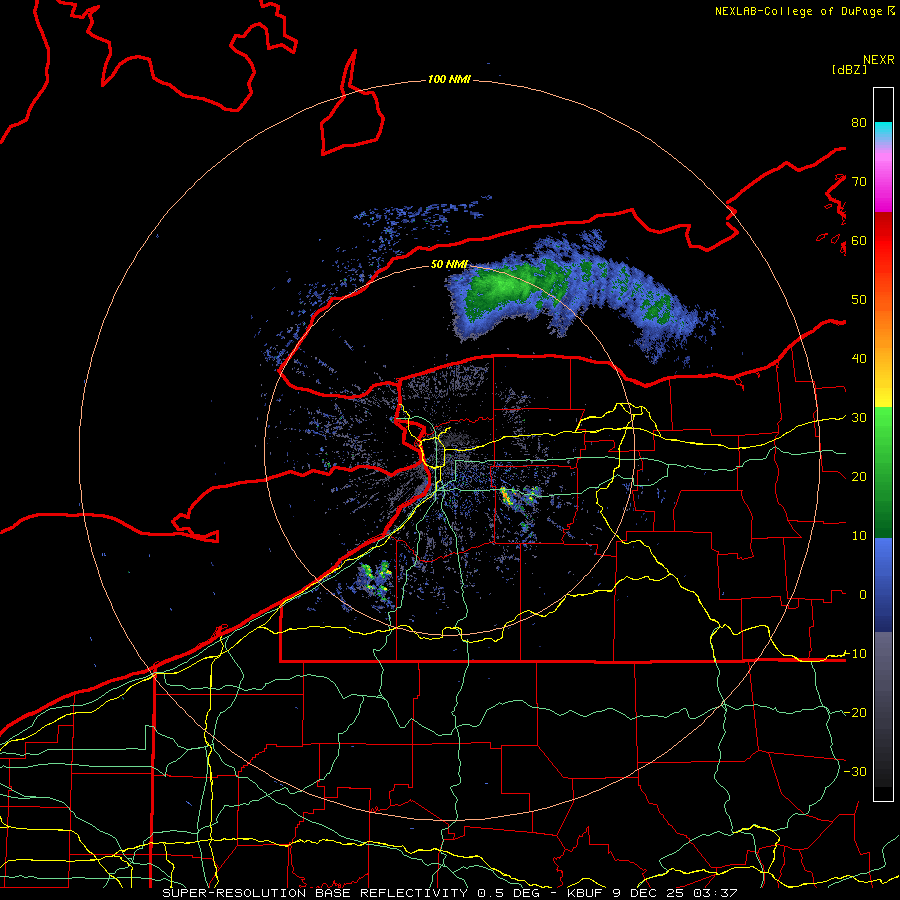Screen dimensions: 900x900
Task: Click the -10 value on dBZ scale
Action: tap(855, 653)
